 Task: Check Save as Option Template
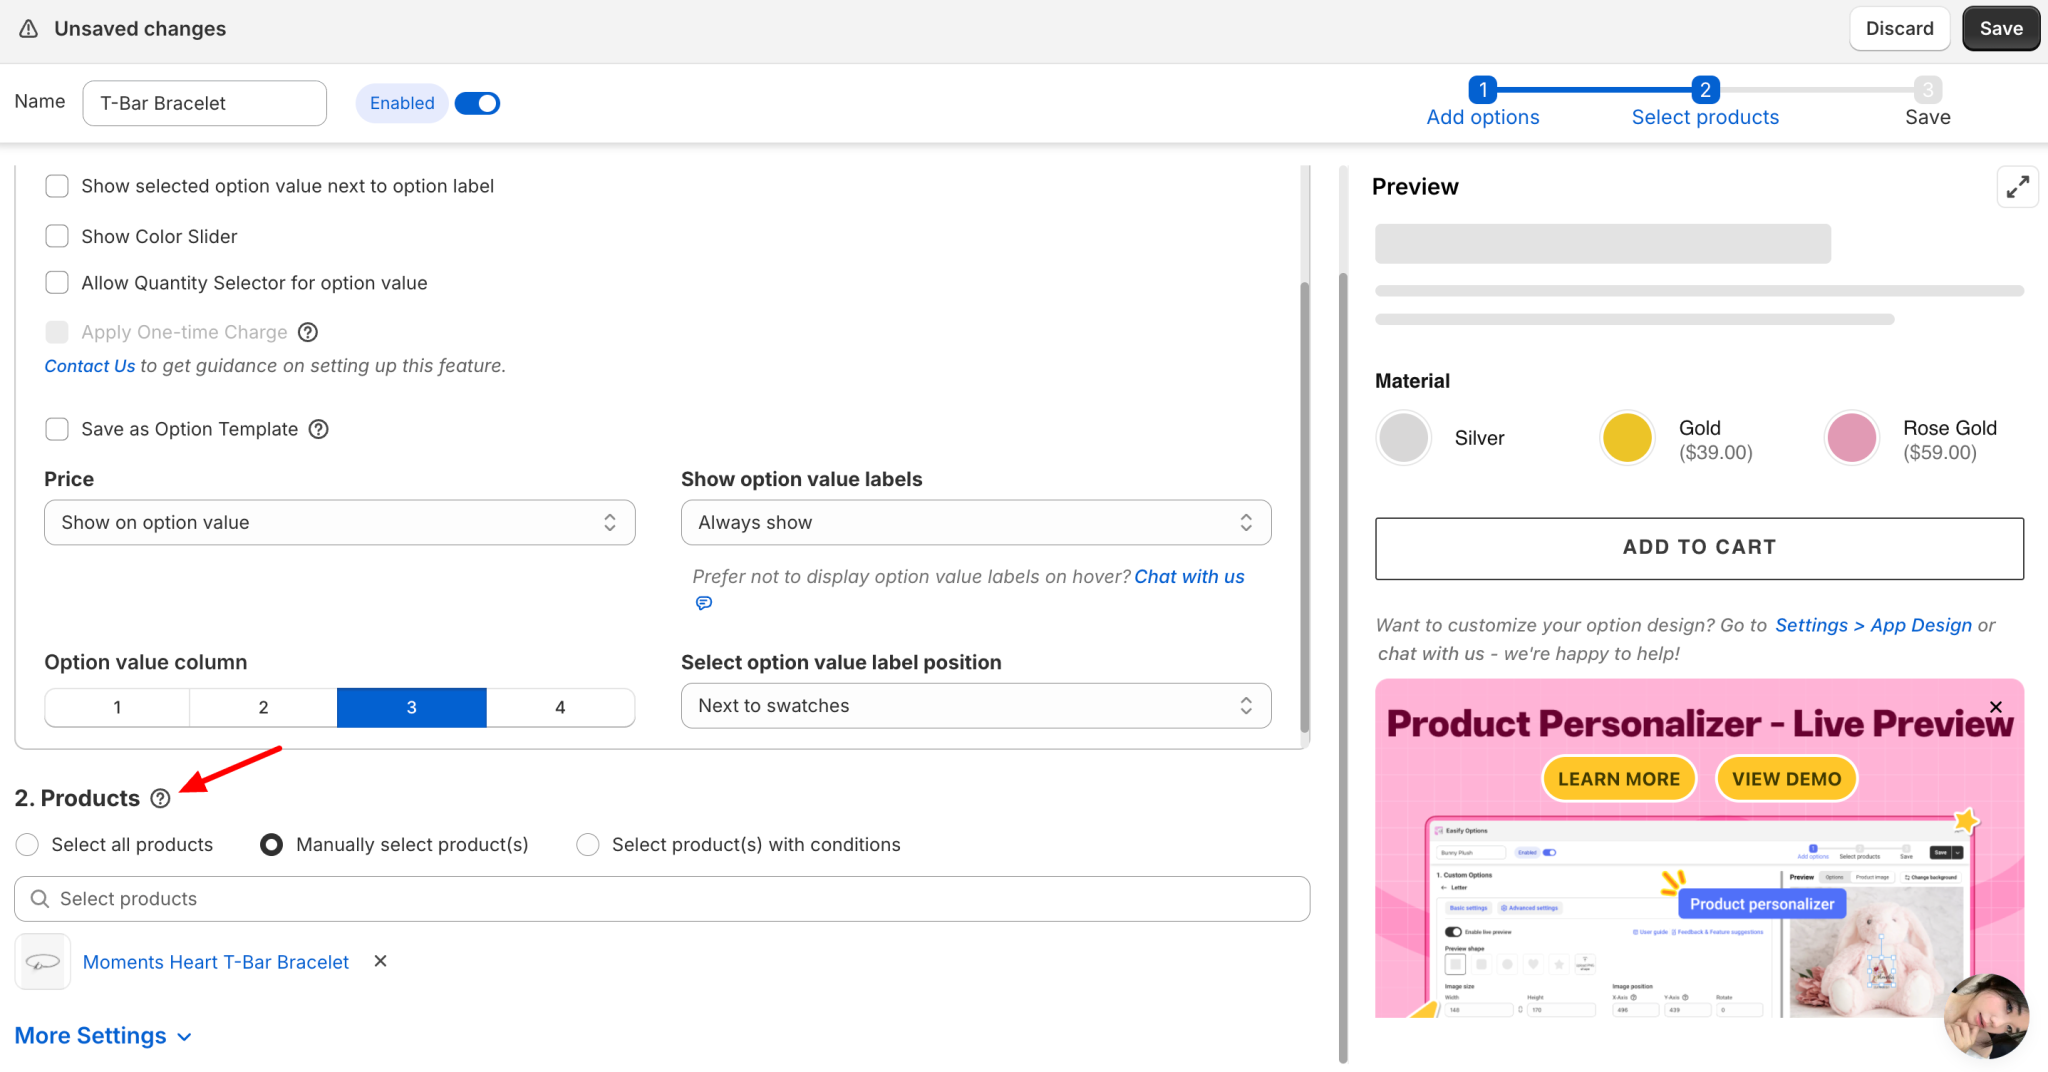[57, 428]
